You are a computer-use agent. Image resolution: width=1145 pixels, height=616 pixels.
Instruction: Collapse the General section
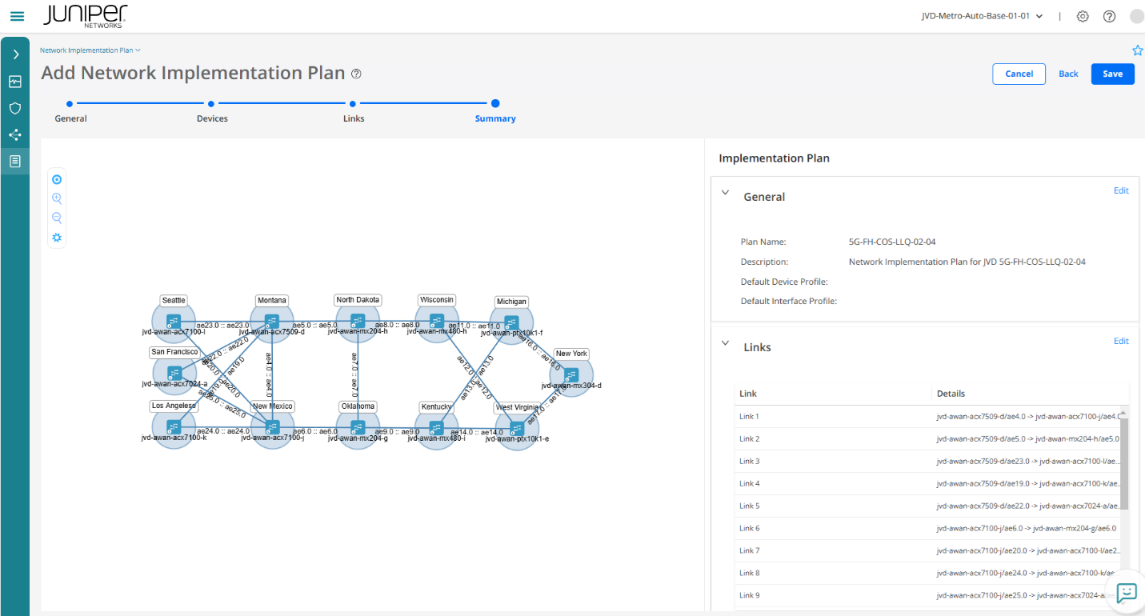(x=726, y=196)
